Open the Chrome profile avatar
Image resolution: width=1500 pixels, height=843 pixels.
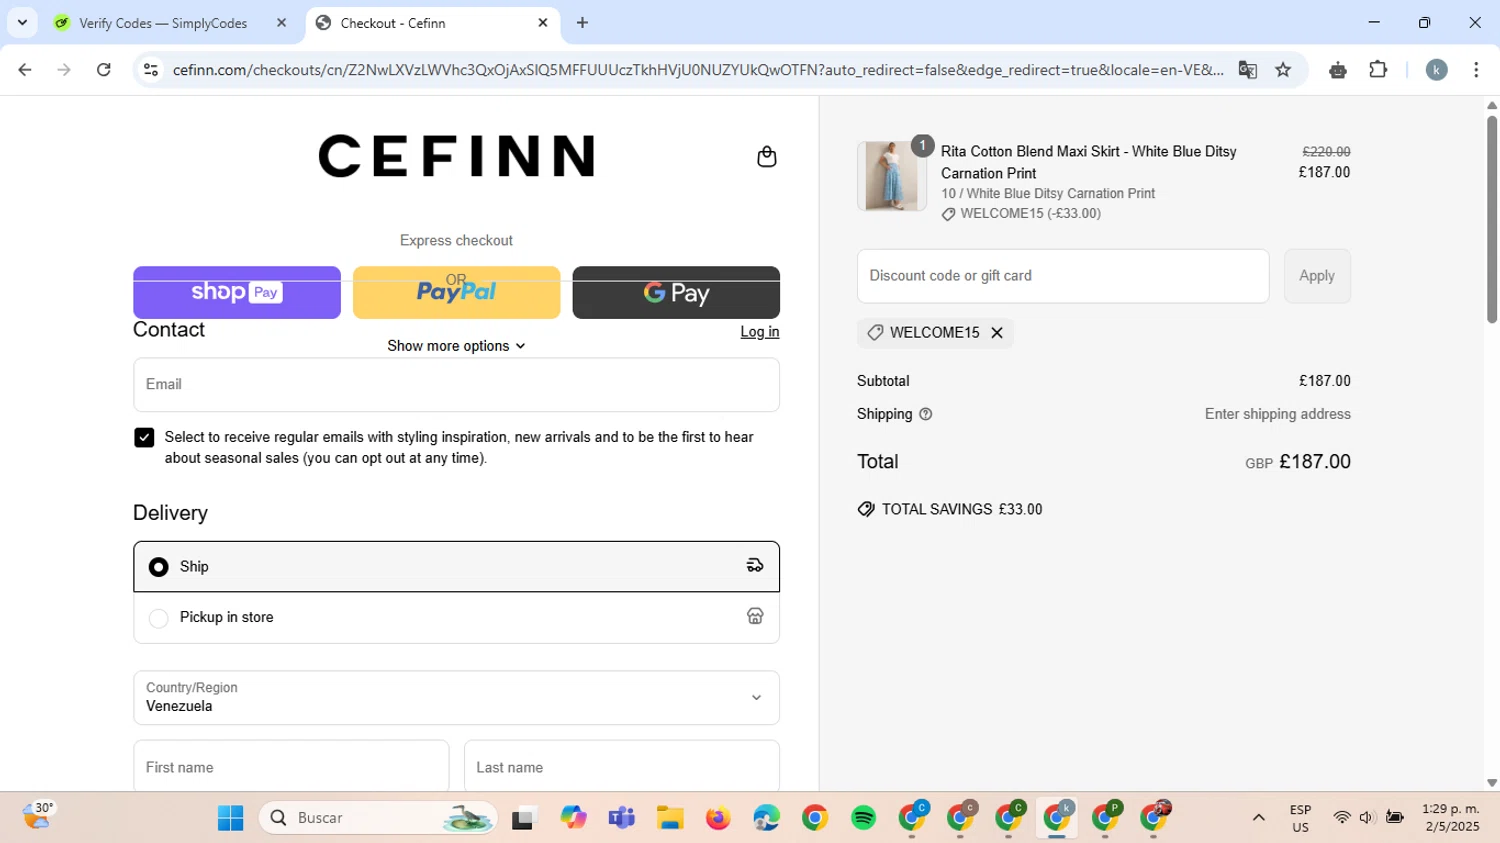[1437, 70]
